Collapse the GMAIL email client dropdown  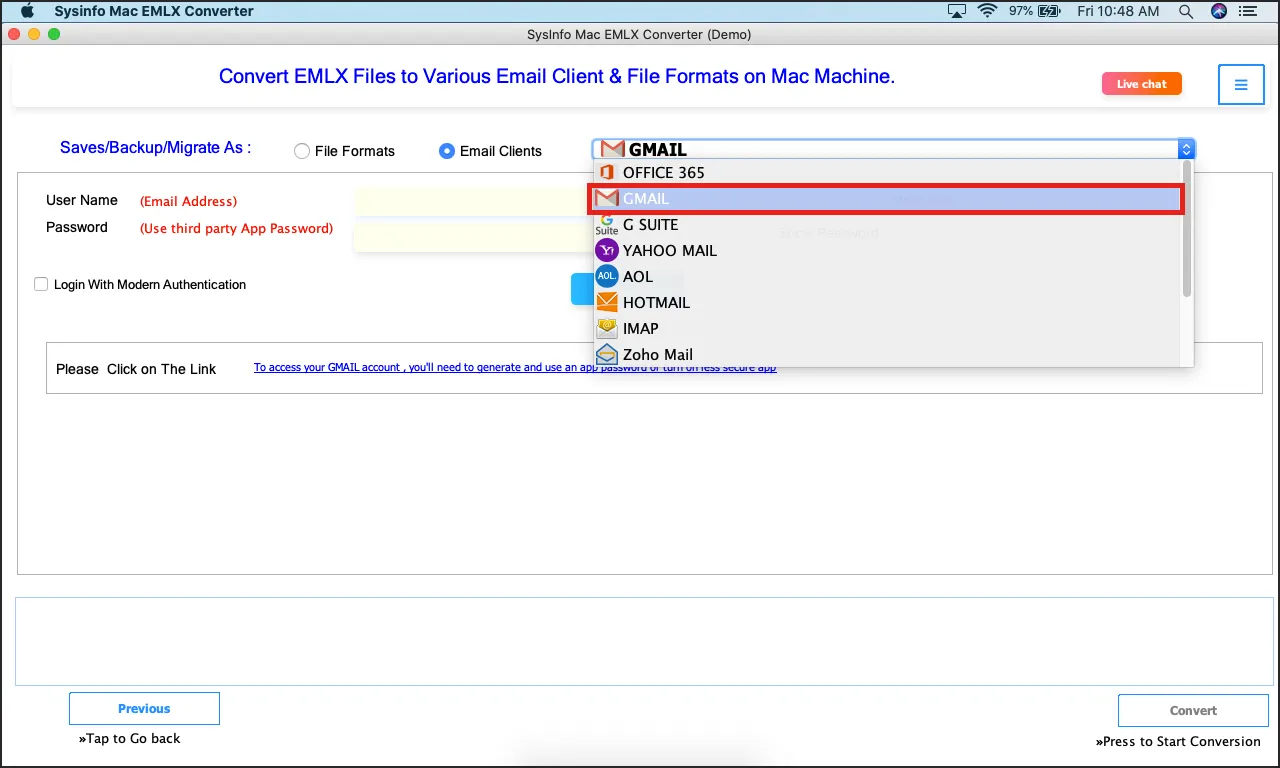(1186, 150)
